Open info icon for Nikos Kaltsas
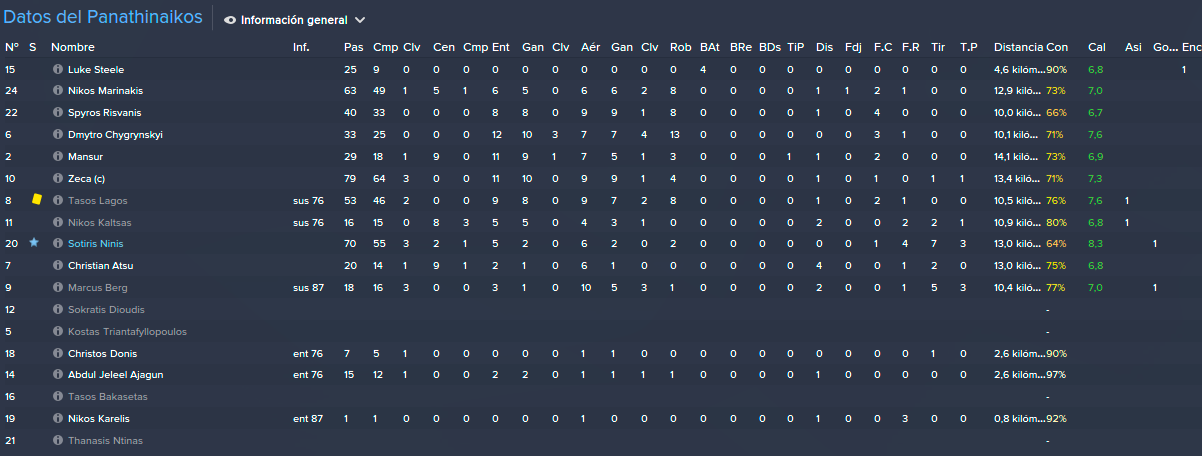Viewport: 1202px width, 456px height. click(x=57, y=222)
